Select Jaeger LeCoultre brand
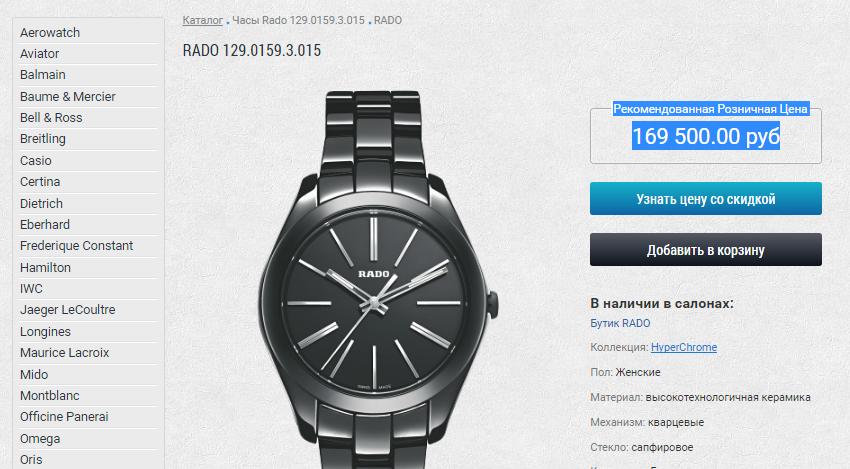 tap(68, 310)
